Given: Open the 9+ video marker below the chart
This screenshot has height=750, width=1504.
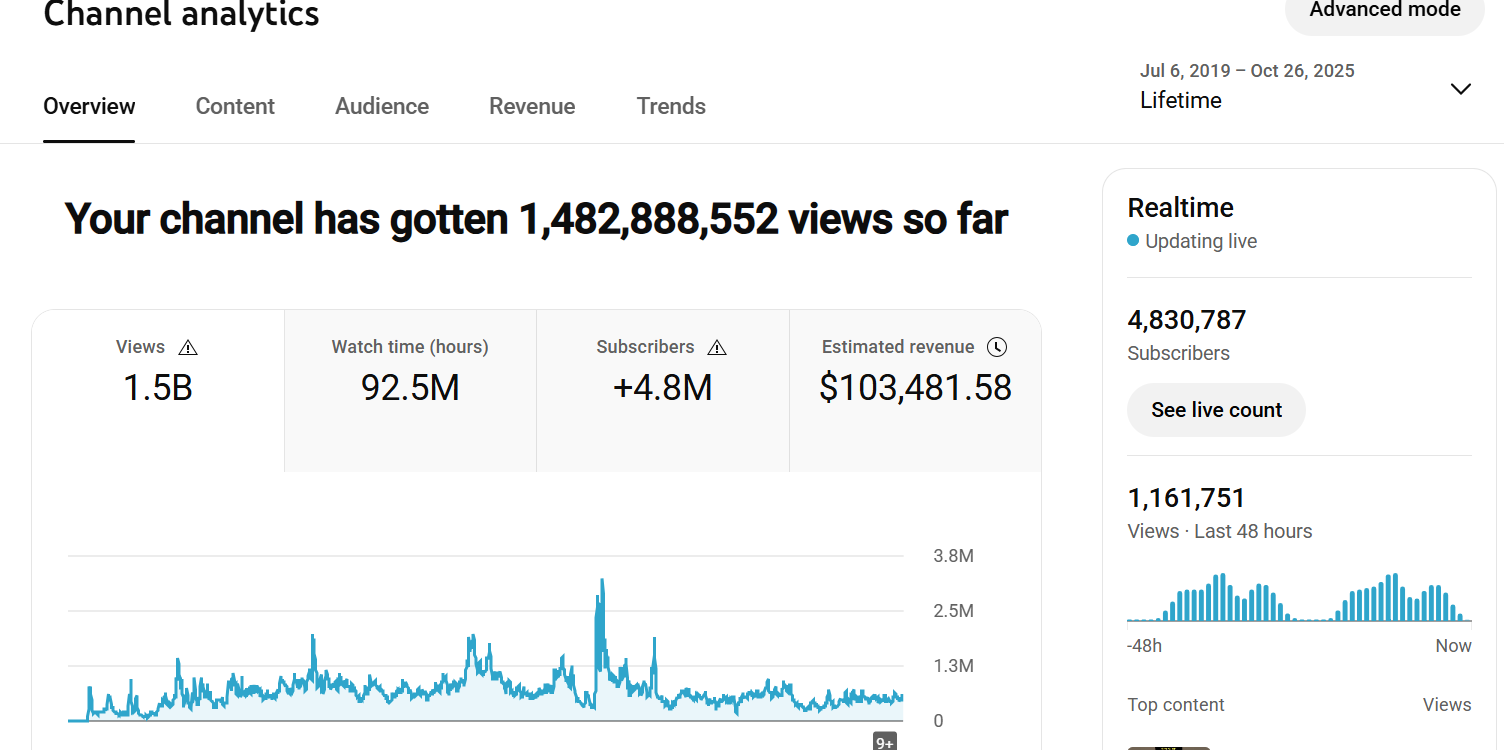Looking at the screenshot, I should coord(884,741).
